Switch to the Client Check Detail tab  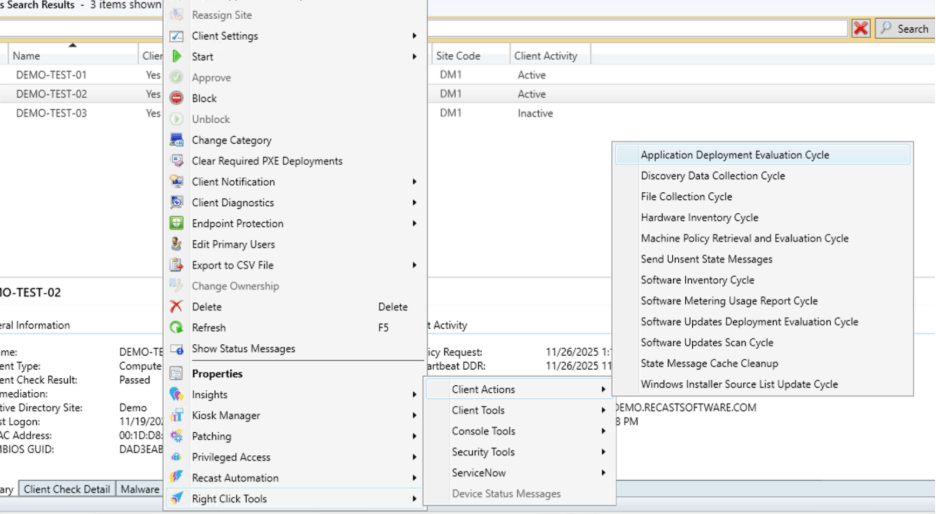67,490
